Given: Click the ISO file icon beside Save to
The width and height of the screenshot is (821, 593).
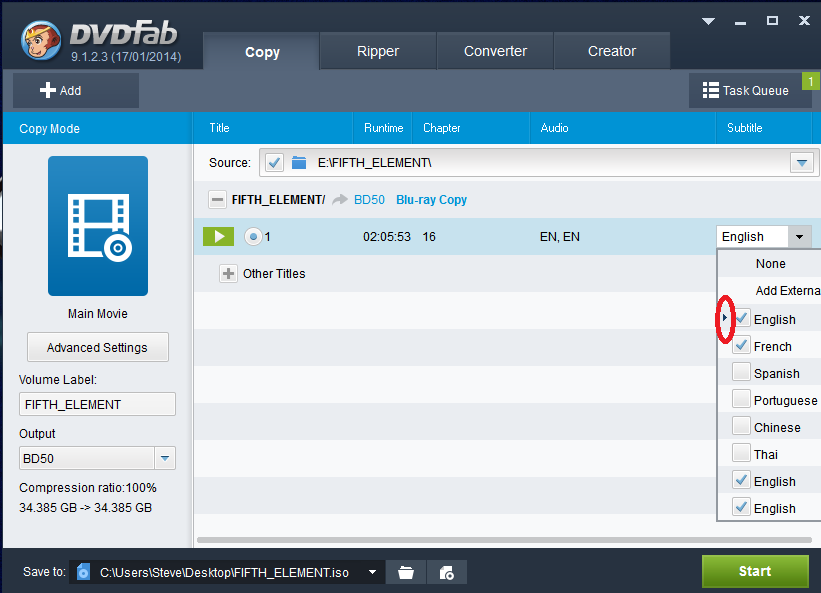Looking at the screenshot, I should 83,572.
